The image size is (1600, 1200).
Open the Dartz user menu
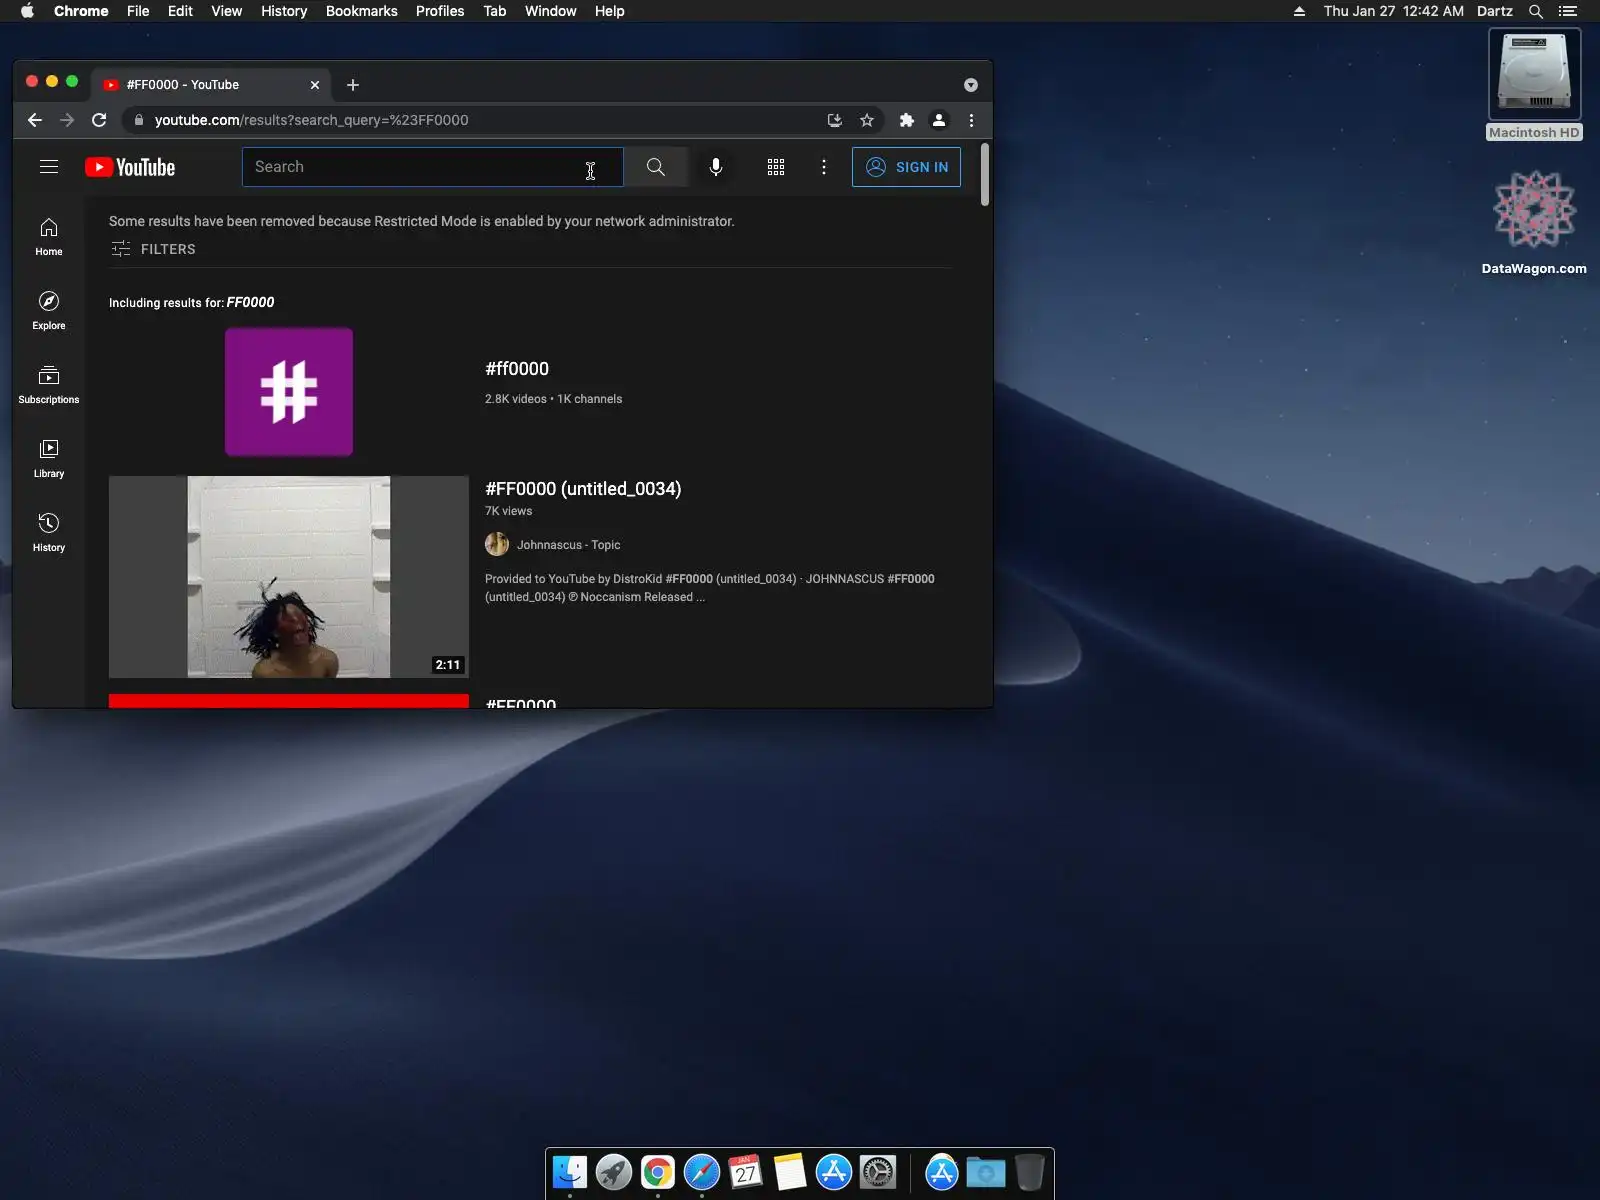tap(1495, 11)
